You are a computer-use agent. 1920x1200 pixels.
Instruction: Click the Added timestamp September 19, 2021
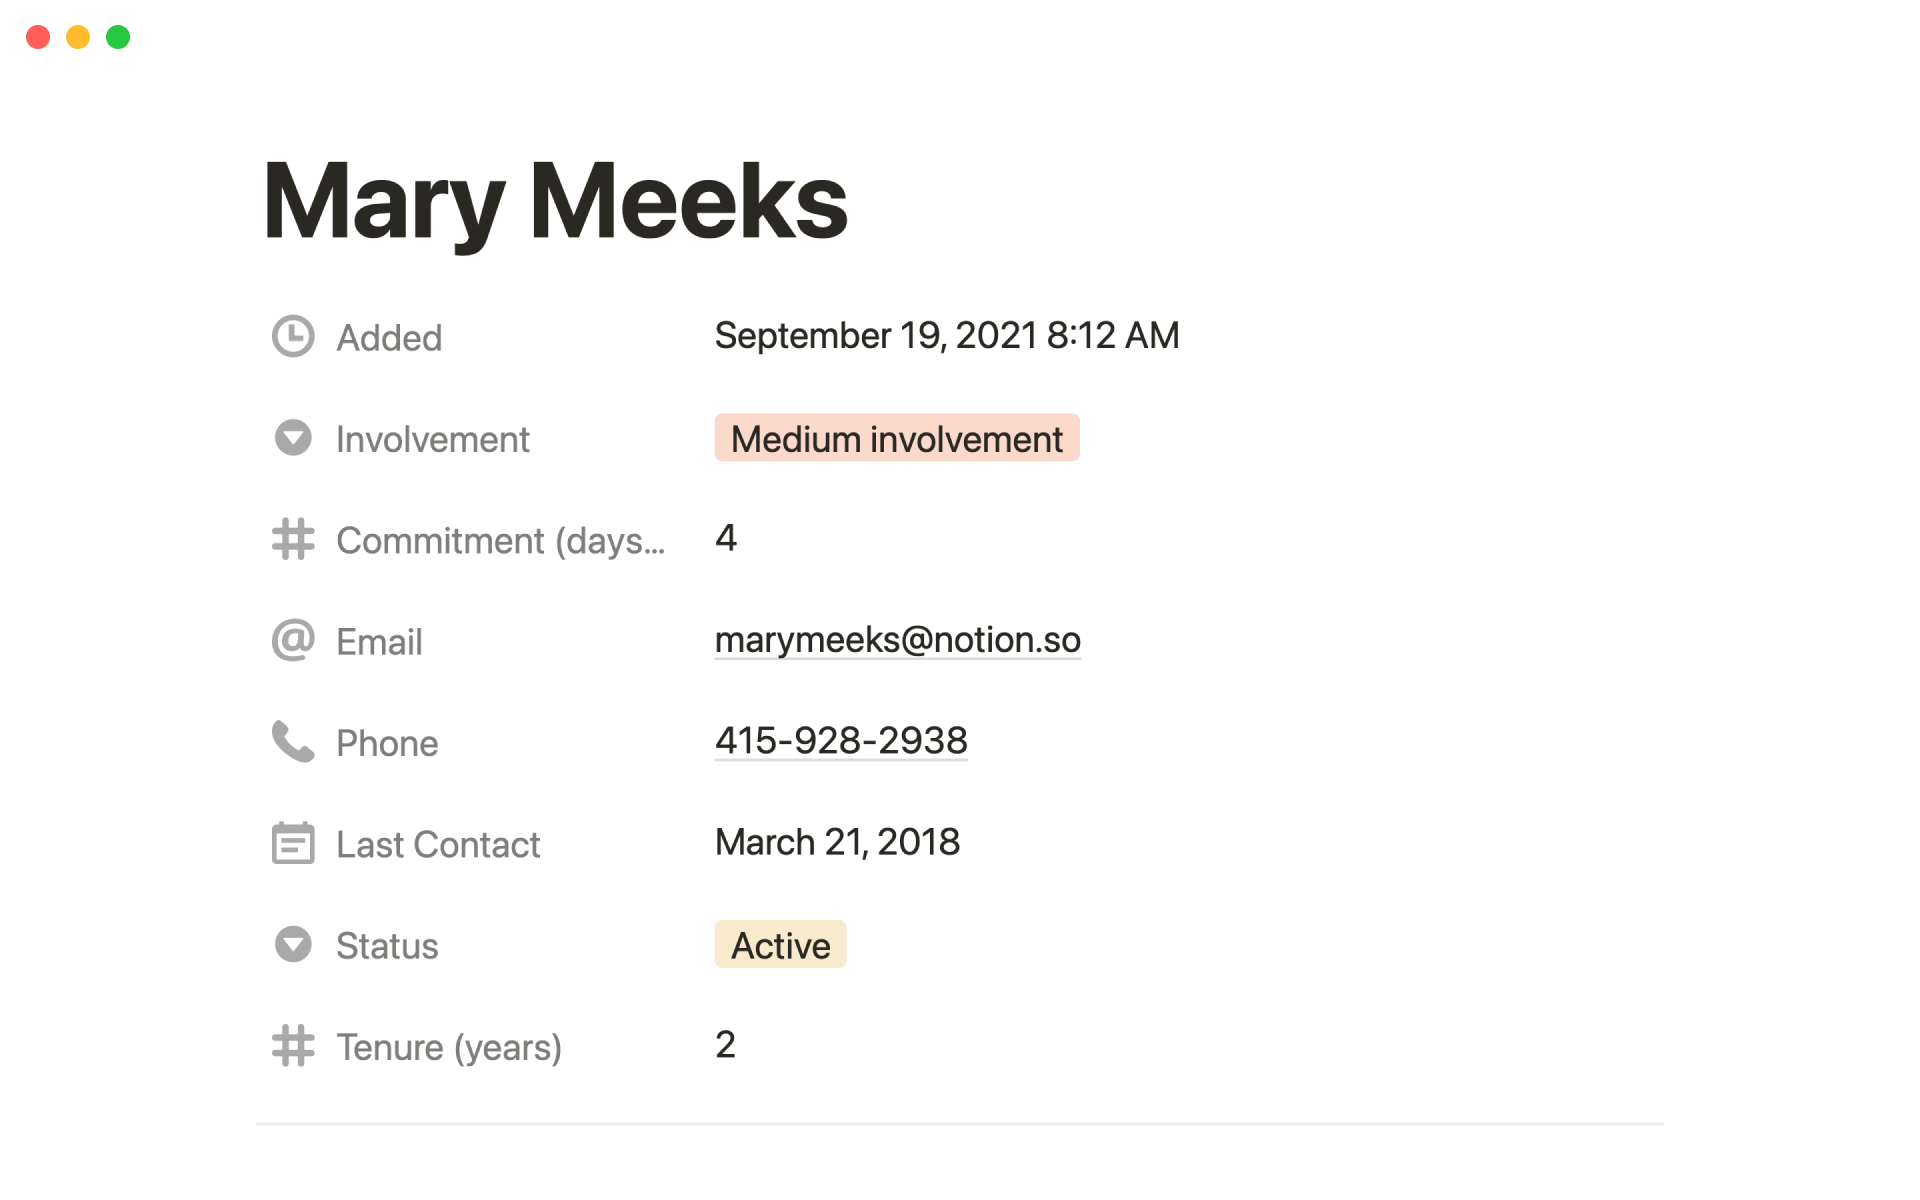(946, 336)
